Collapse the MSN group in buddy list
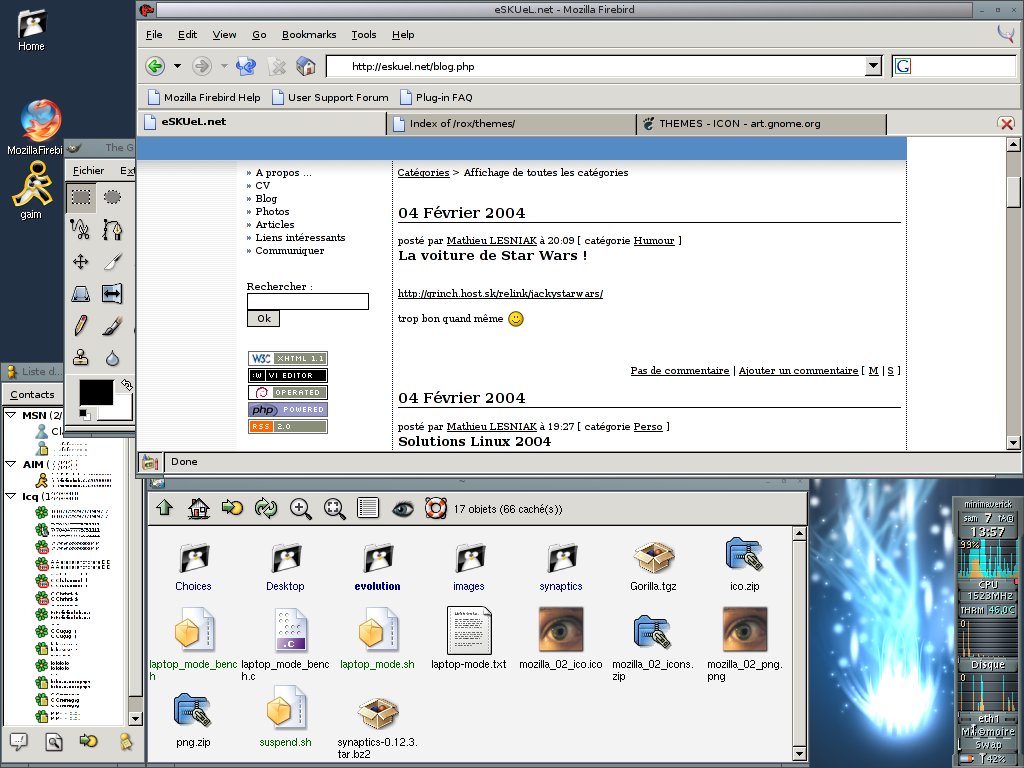Screen dimensions: 1024x768 click(x=11, y=415)
